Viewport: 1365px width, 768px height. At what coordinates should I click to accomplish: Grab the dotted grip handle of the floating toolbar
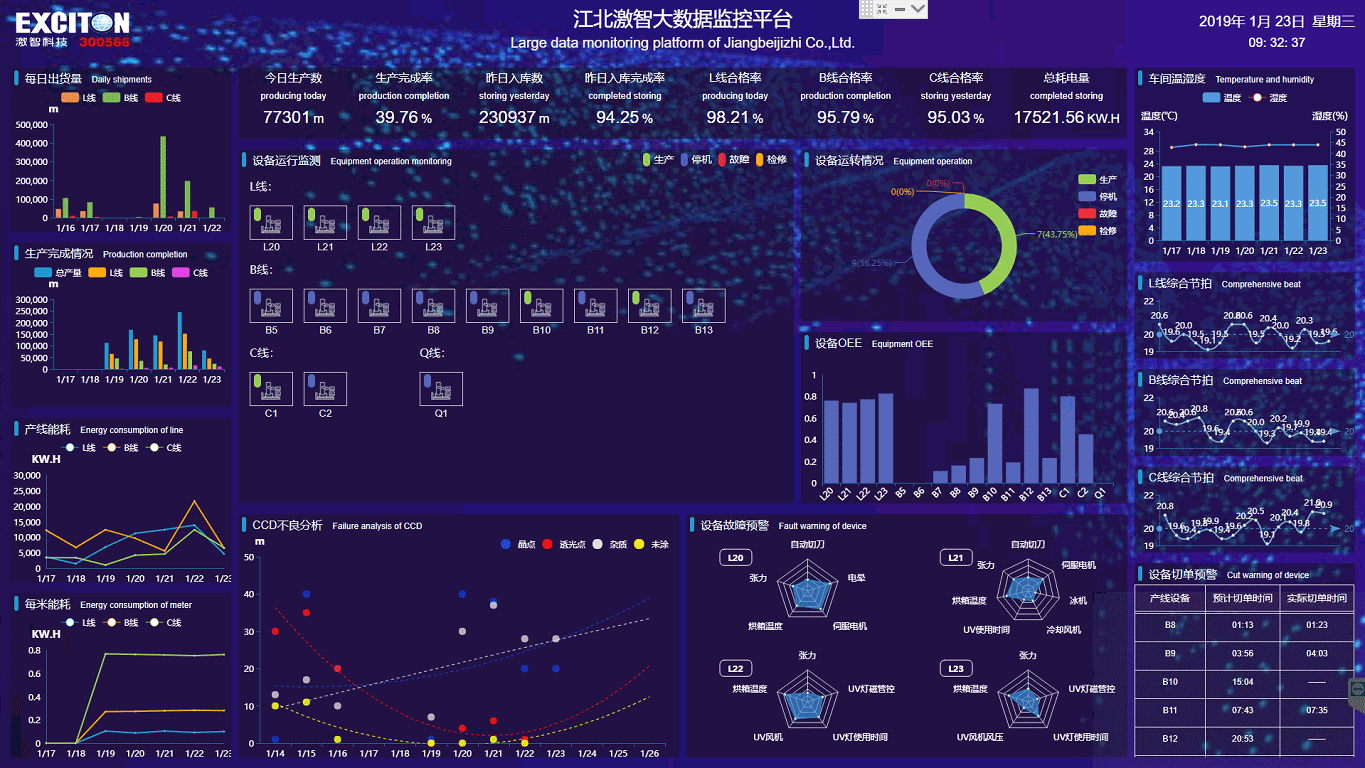click(x=867, y=8)
